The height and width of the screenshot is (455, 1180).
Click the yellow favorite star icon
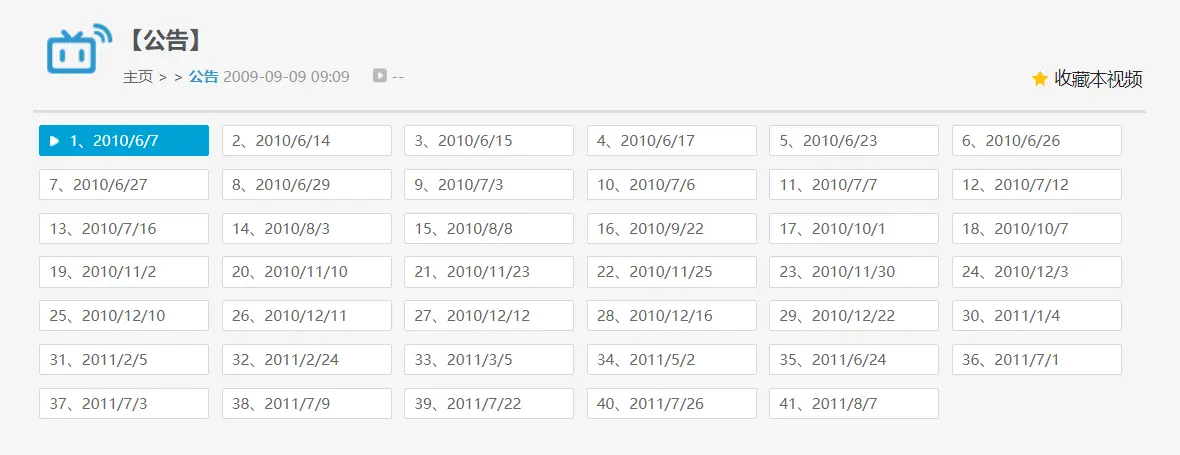[1040, 79]
